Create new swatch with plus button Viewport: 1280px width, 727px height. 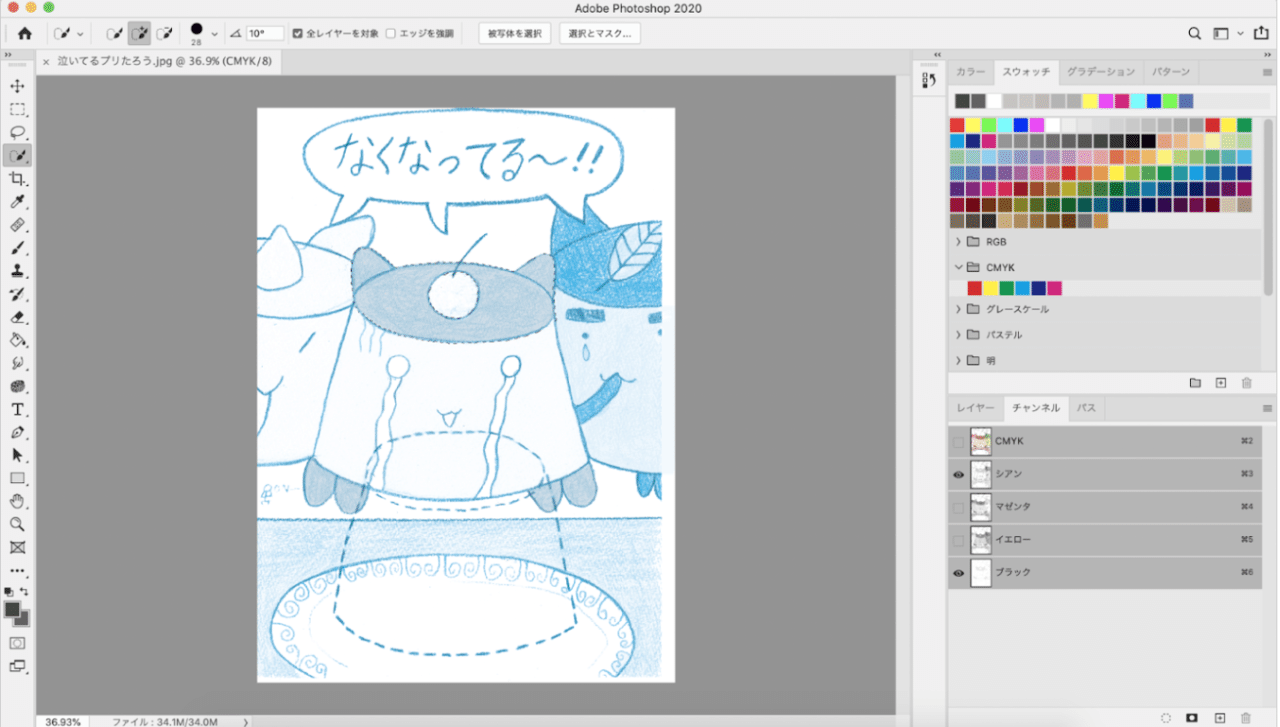[x=1220, y=383]
